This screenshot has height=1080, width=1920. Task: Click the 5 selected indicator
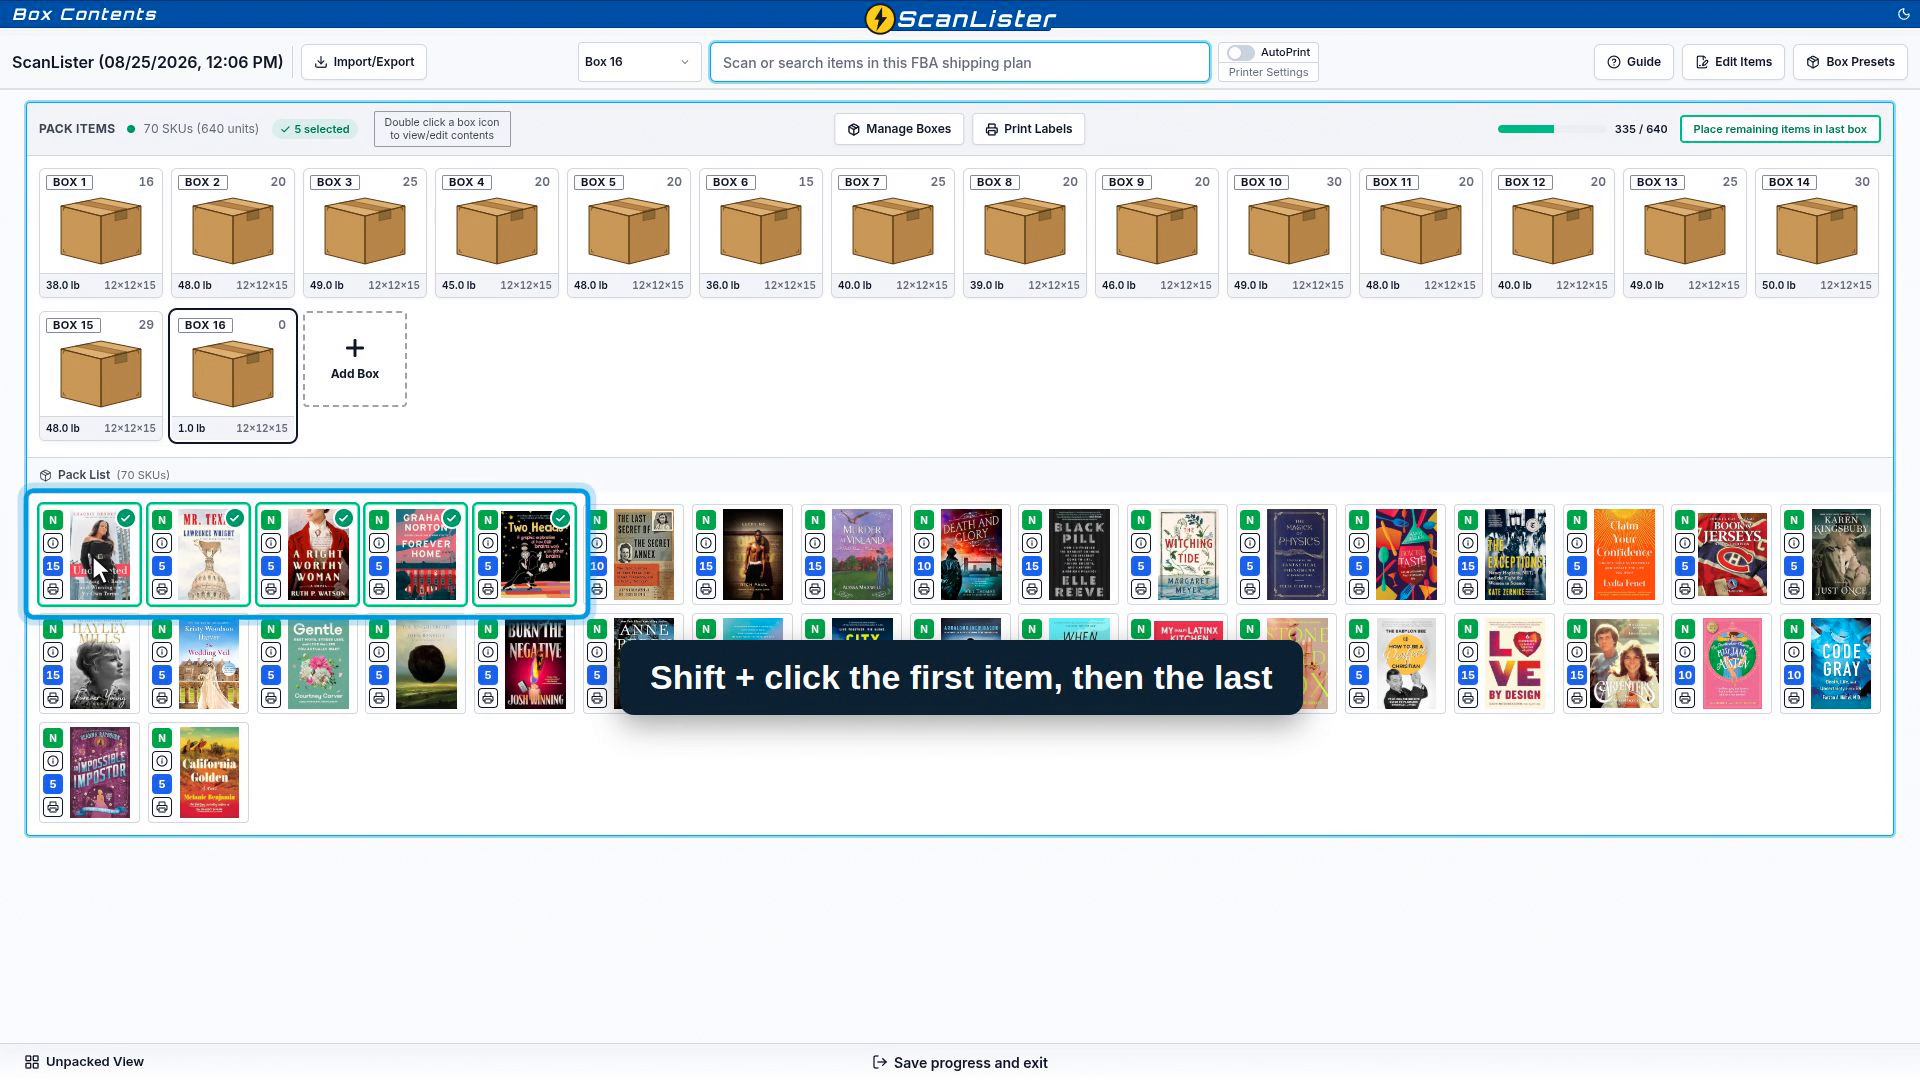click(x=315, y=129)
